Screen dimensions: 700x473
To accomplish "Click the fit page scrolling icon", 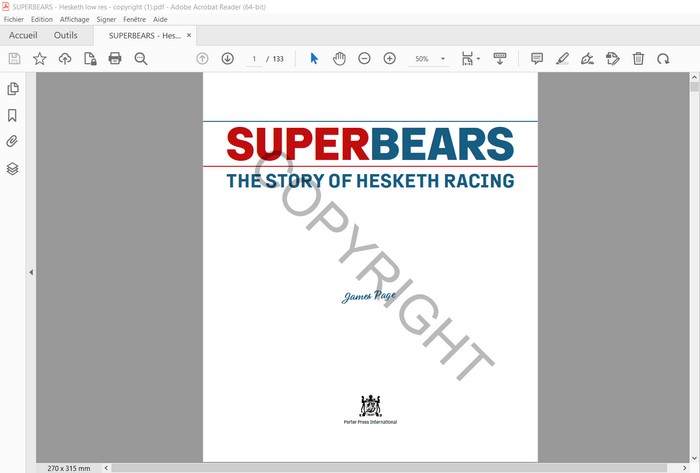I will pyautogui.click(x=467, y=58).
